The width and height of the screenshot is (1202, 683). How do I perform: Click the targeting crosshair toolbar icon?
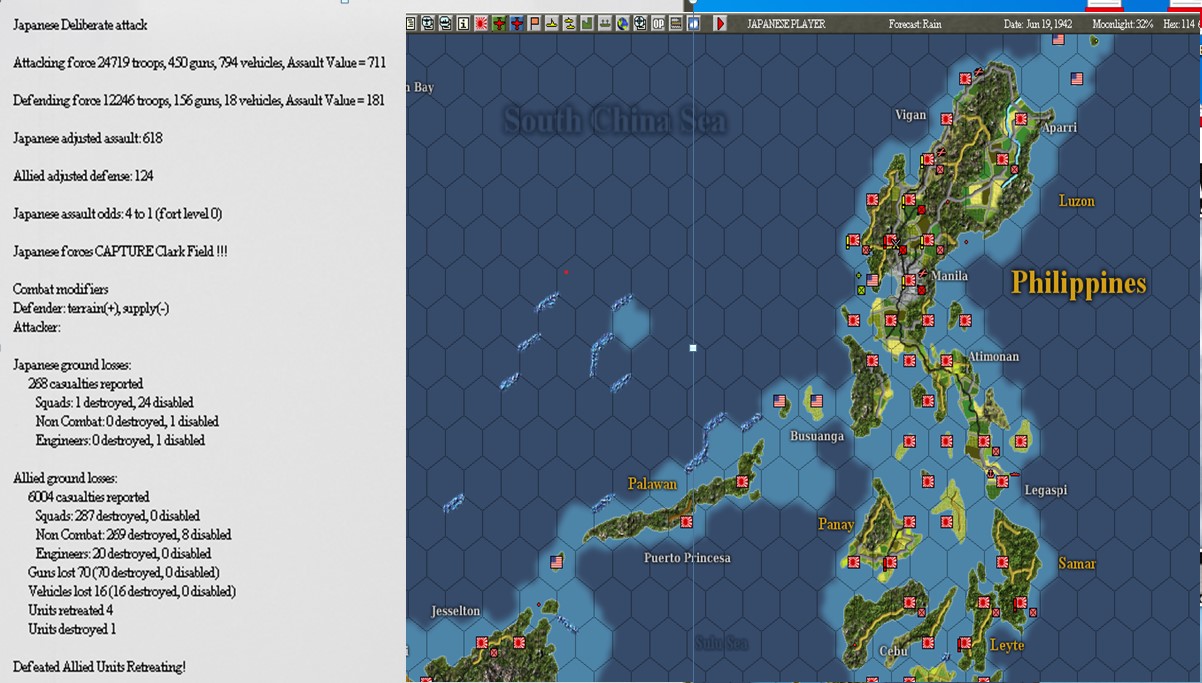[x=638, y=22]
